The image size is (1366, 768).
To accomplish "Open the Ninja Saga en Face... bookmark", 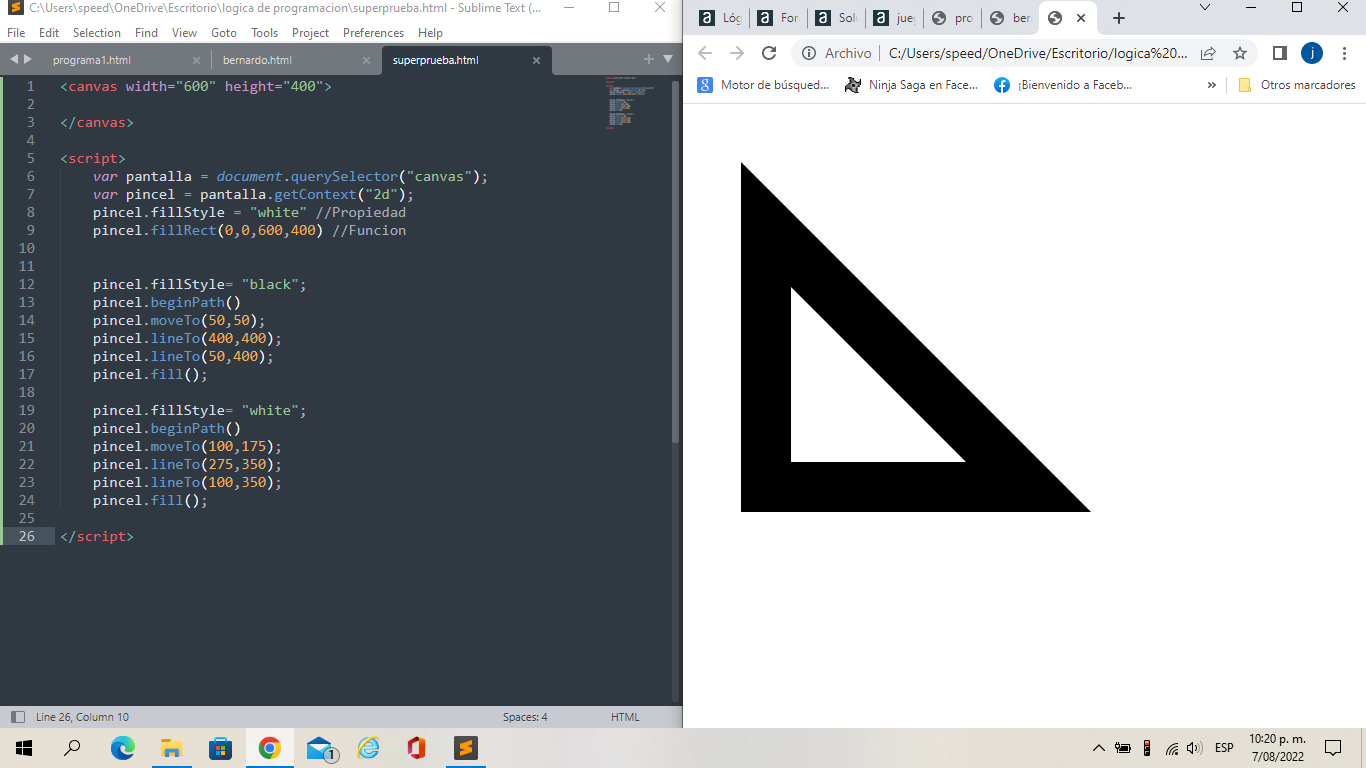I will click(x=911, y=85).
